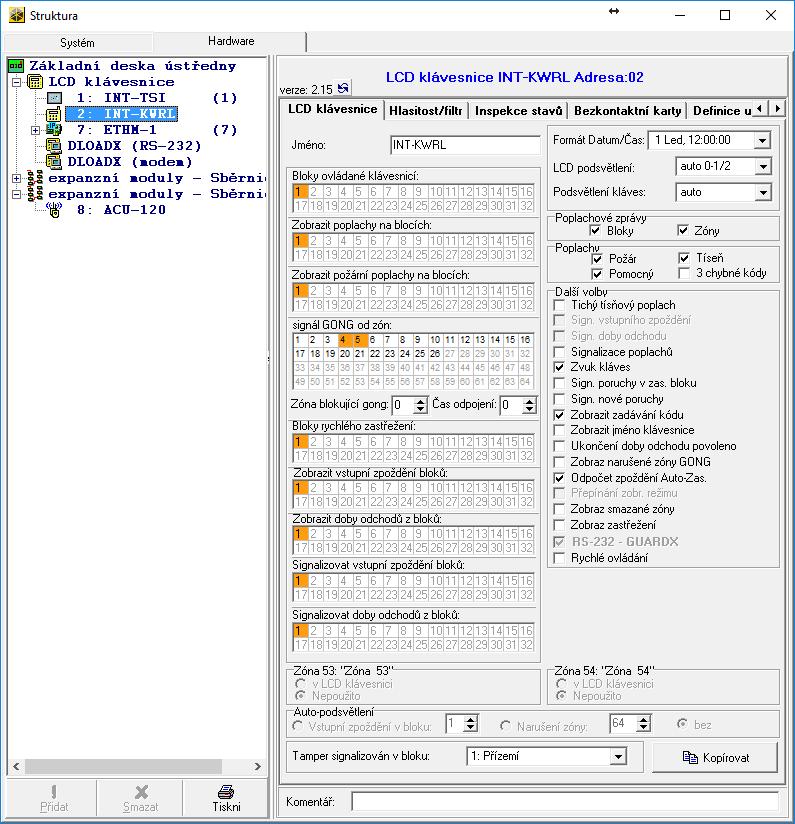This screenshot has width=795, height=824.
Task: Toggle zone 4 in signál GONG od zón
Action: click(x=343, y=339)
